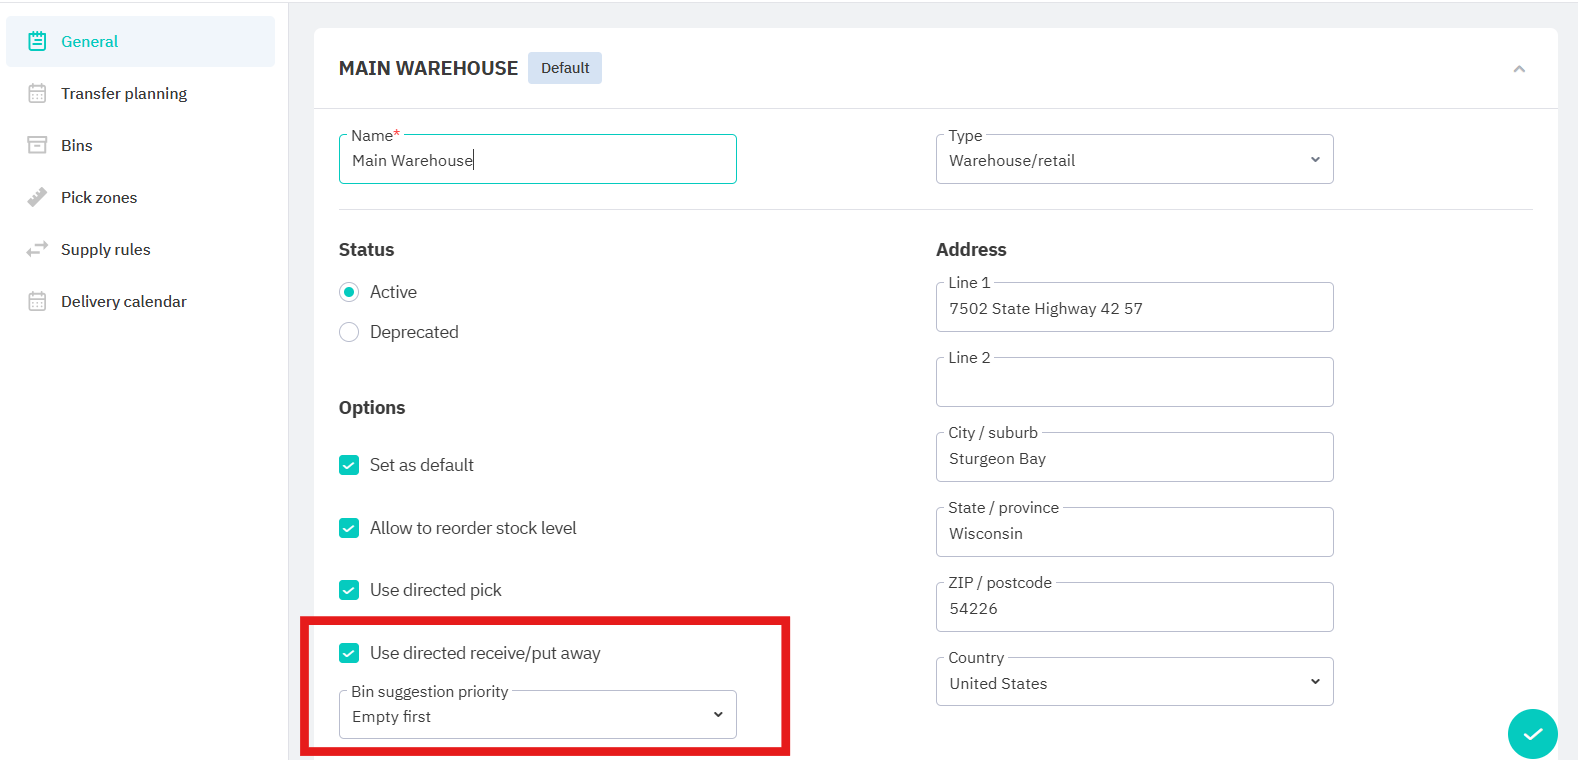Viewport: 1578px width, 760px height.
Task: Open the Bin suggestion priority dropdown
Action: (x=537, y=716)
